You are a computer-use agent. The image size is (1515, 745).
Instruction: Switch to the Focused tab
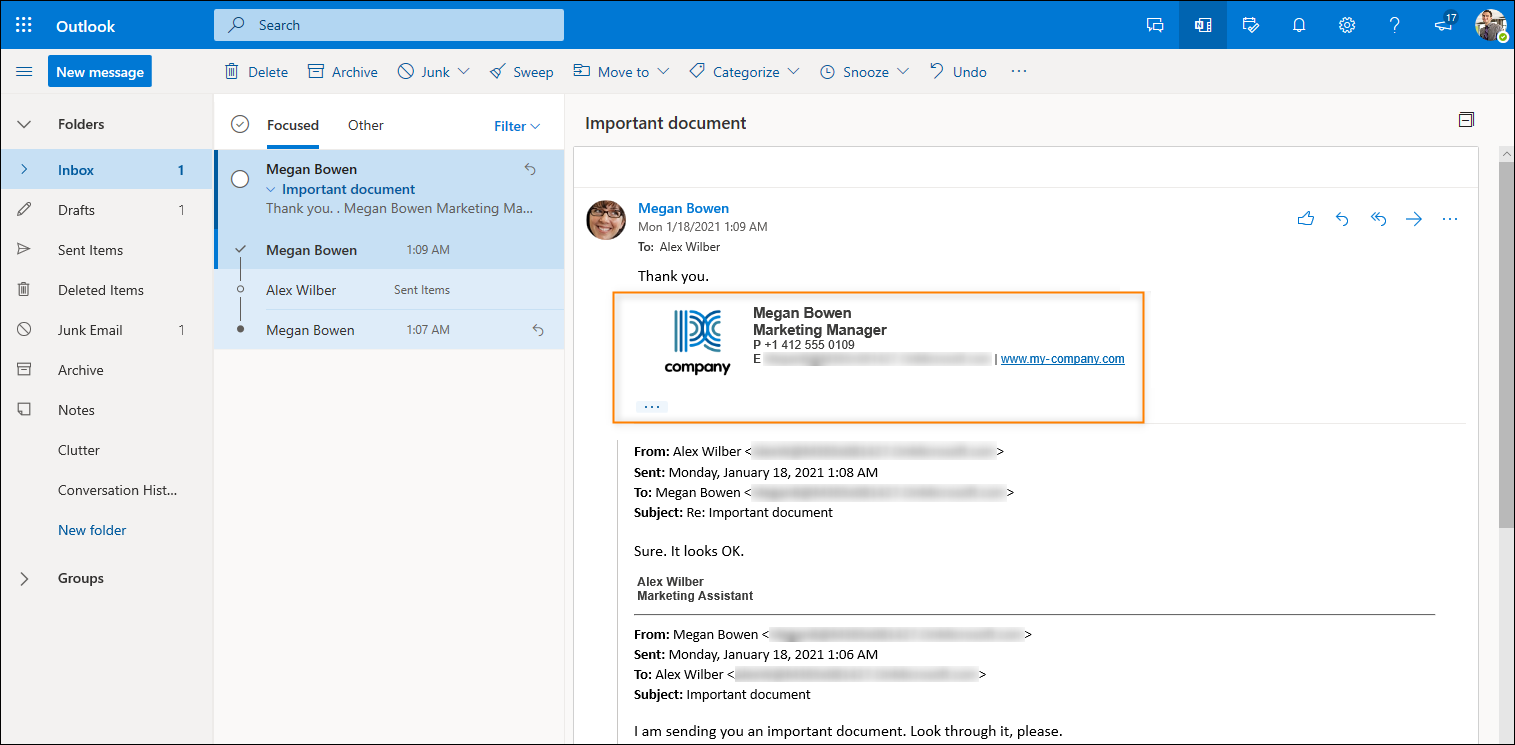click(x=293, y=126)
